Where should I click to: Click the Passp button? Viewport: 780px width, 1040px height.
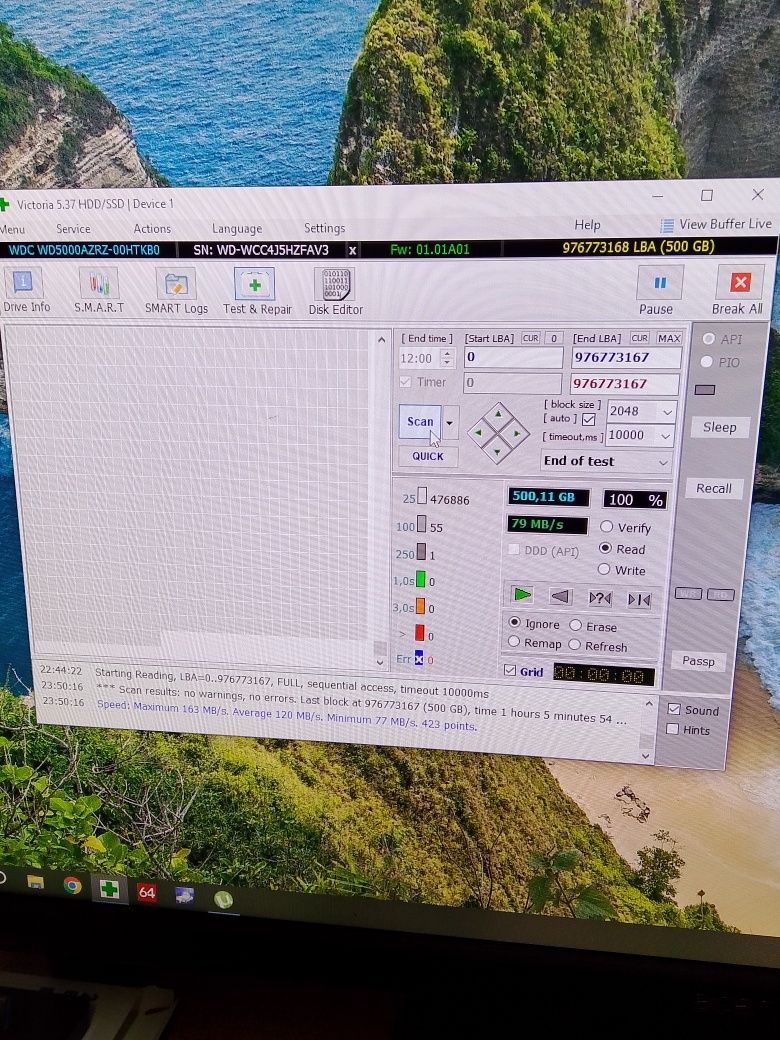coord(698,661)
